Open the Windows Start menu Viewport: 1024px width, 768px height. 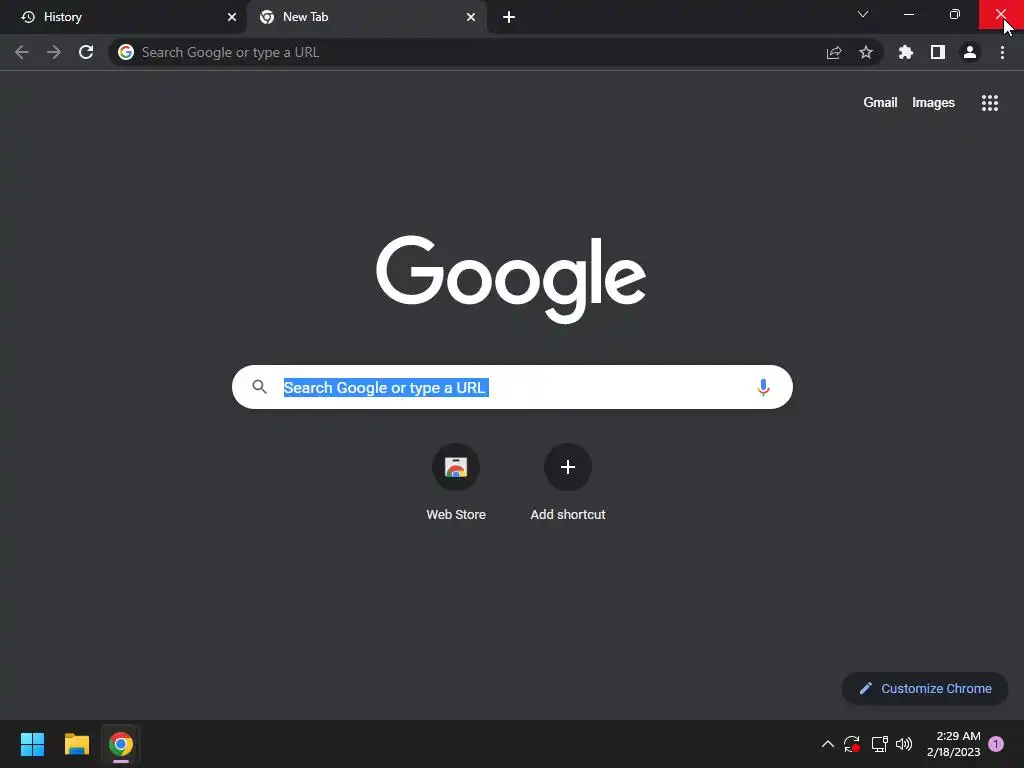pos(32,744)
